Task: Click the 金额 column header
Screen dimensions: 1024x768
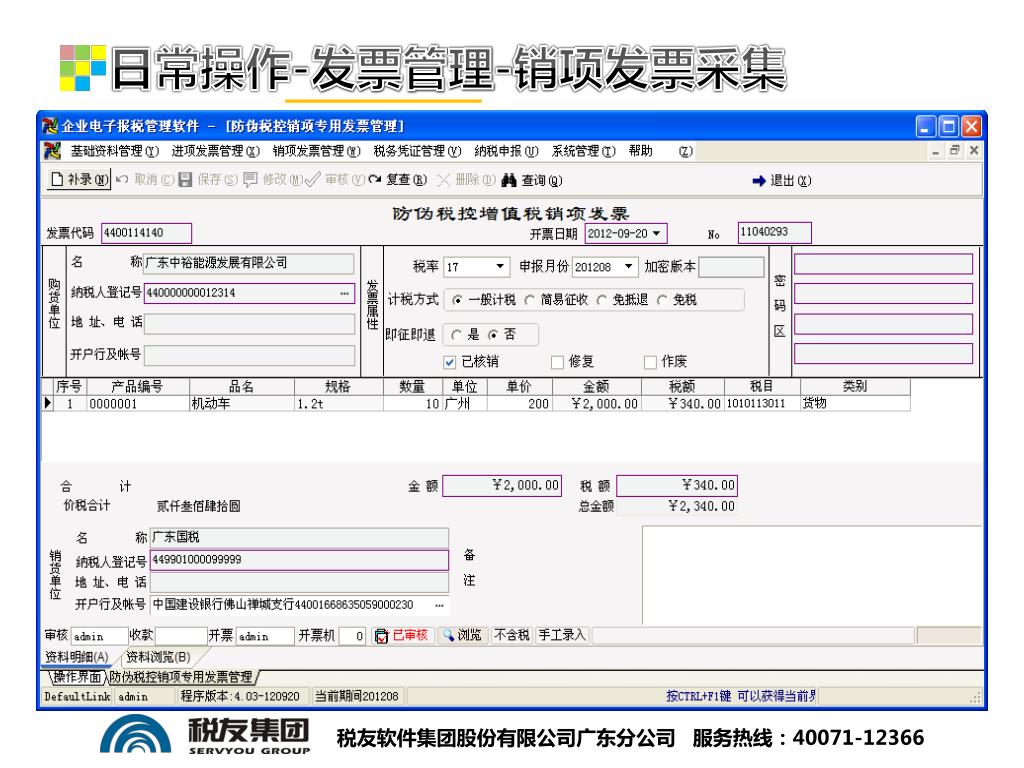Action: click(597, 387)
